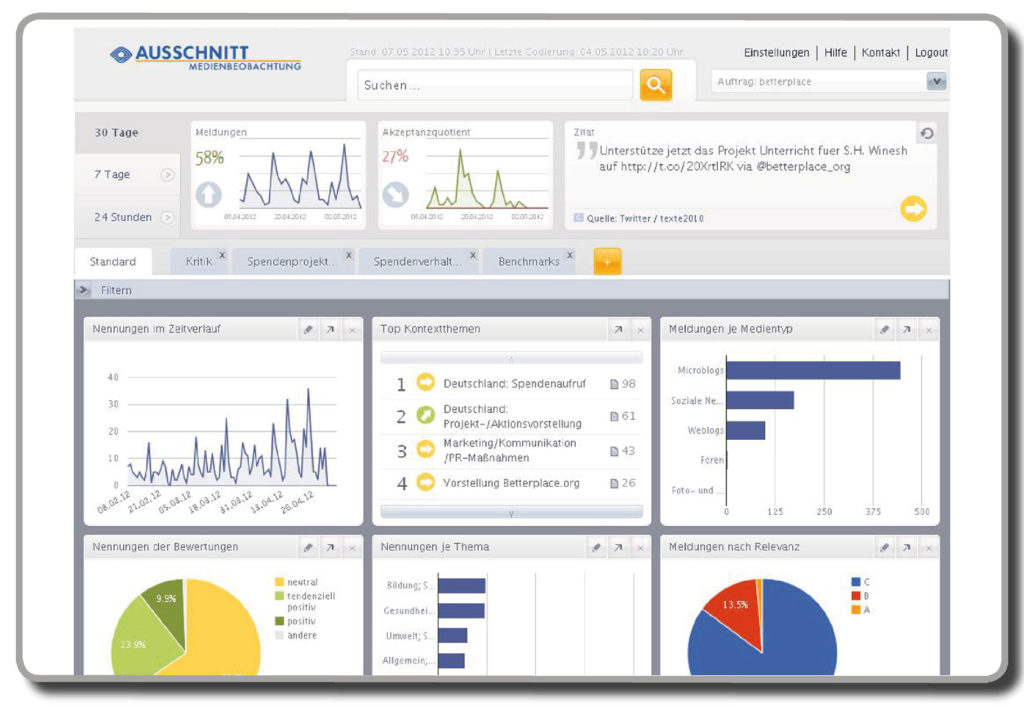Close the Nennungen der Bewertungen widget
Screen dimensions: 1024x707
352,548
